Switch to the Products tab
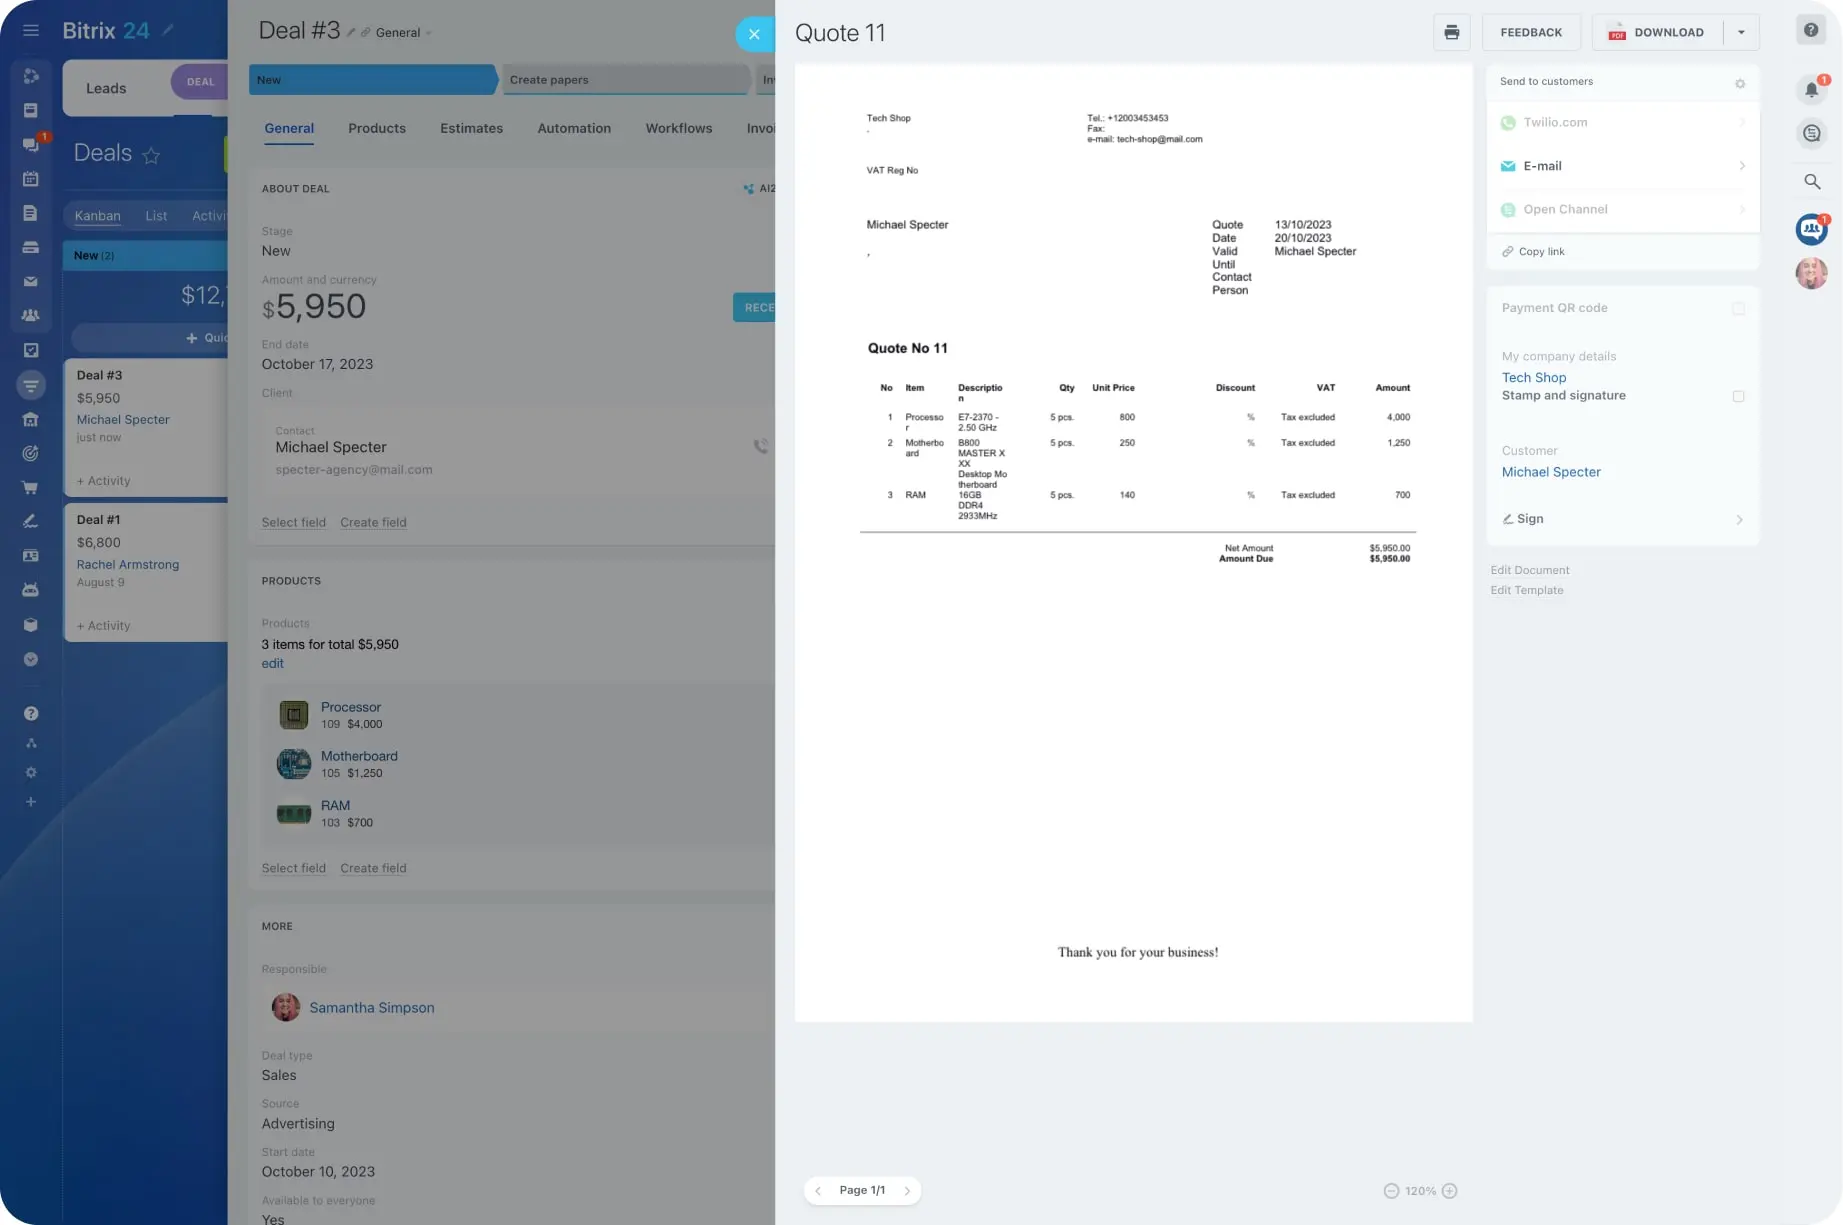Viewport: 1843px width, 1225px height. 377,129
